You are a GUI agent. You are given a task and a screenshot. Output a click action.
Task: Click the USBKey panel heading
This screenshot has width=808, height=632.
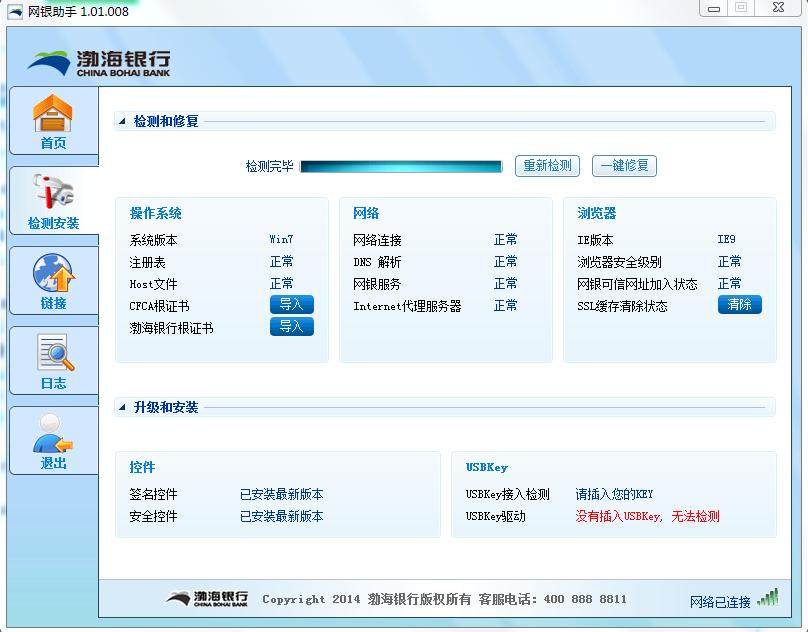click(x=486, y=467)
